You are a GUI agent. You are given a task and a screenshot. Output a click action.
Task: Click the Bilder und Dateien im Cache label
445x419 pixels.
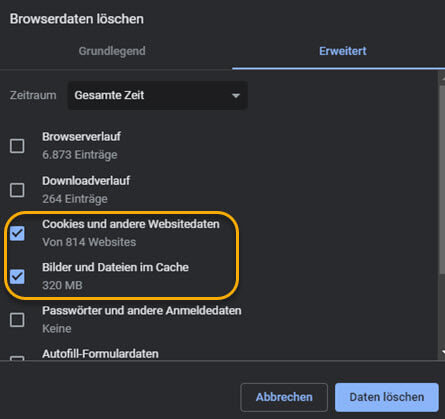tap(115, 267)
